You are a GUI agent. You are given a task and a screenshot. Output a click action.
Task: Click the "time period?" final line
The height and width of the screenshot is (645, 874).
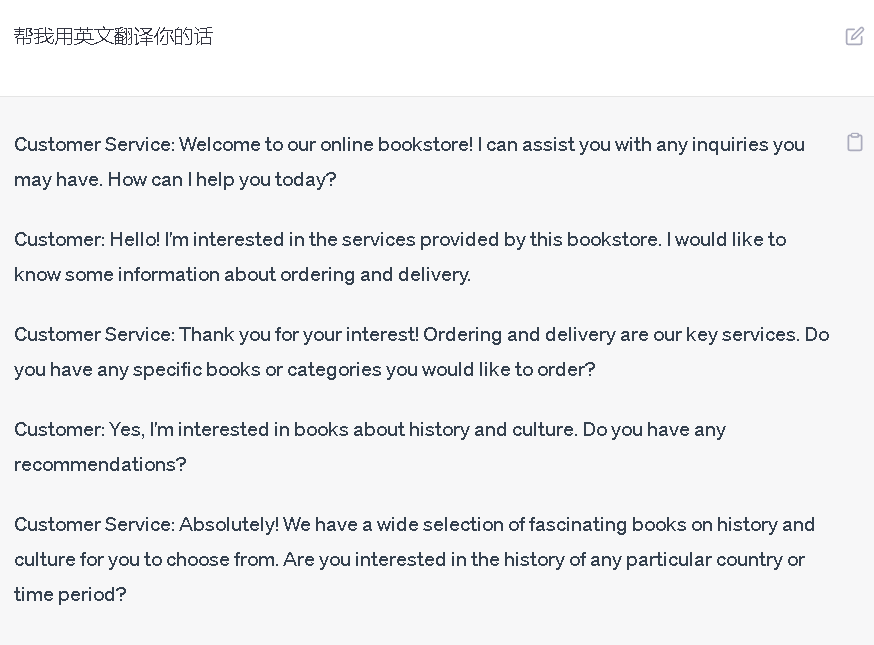[70, 595]
